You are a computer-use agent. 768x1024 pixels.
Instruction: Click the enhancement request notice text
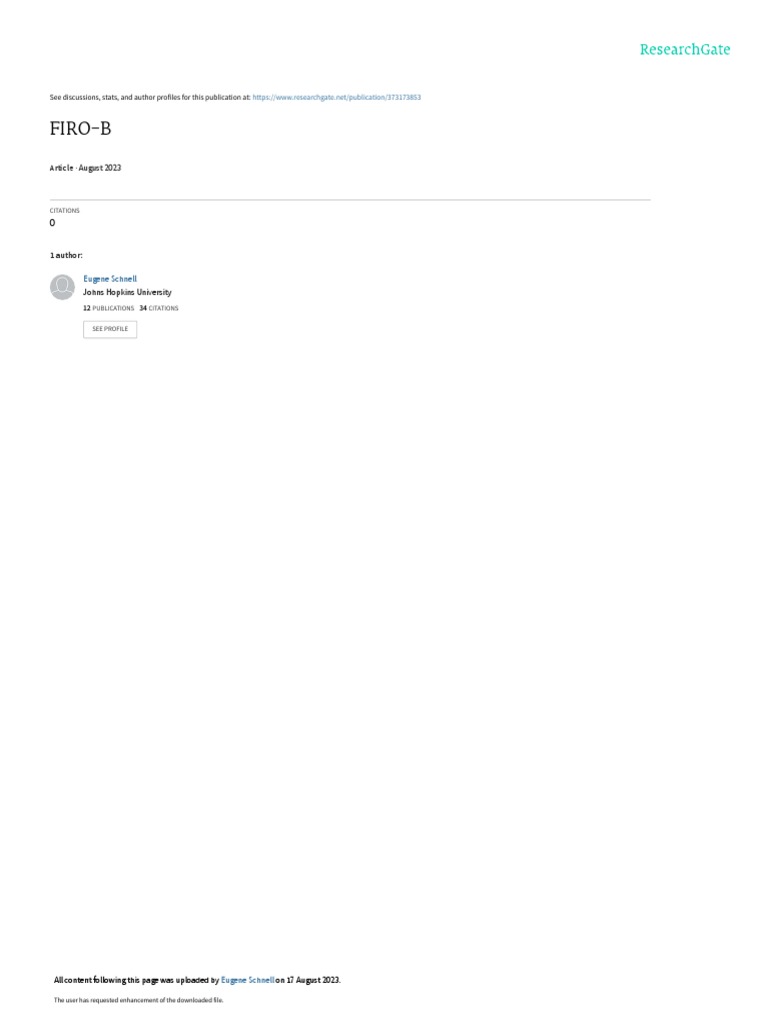click(x=138, y=1000)
